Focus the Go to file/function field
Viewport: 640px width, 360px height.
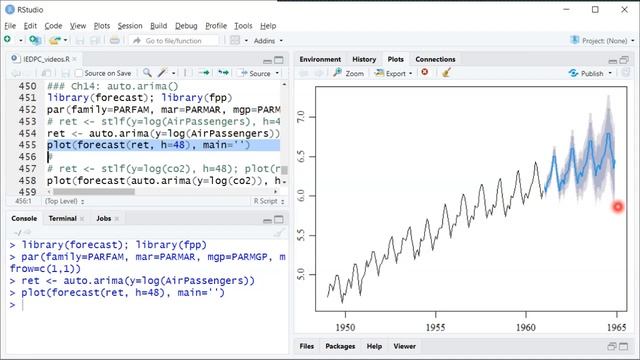tap(173, 41)
